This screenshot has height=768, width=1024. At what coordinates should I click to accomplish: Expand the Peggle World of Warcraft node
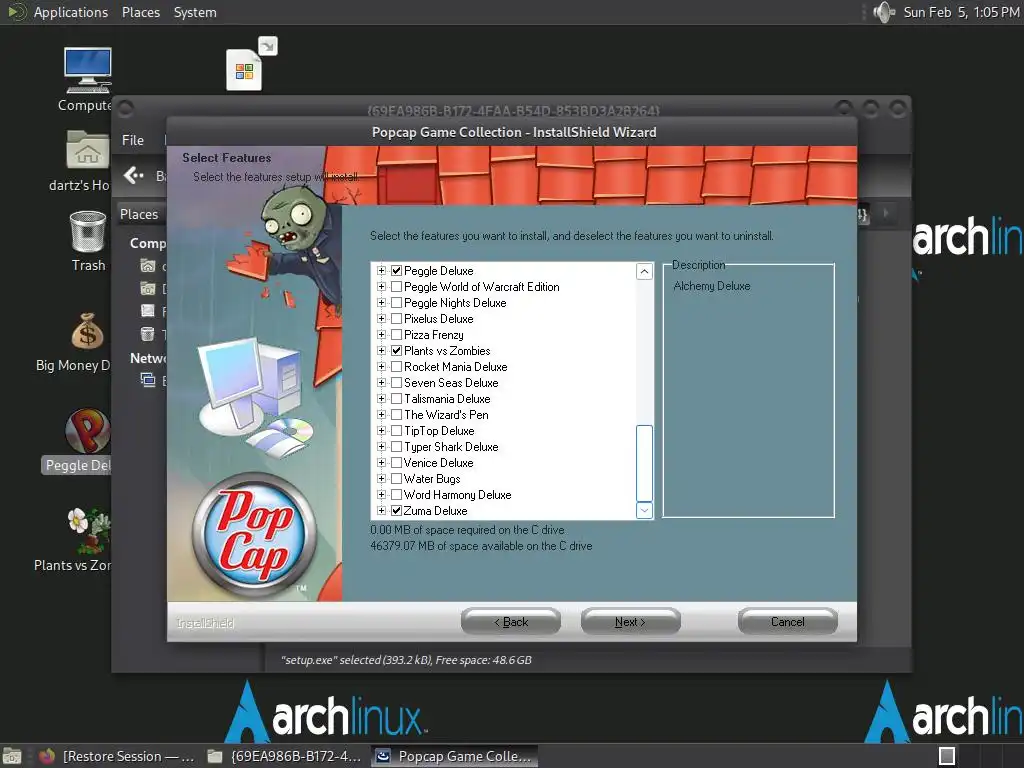coord(381,287)
